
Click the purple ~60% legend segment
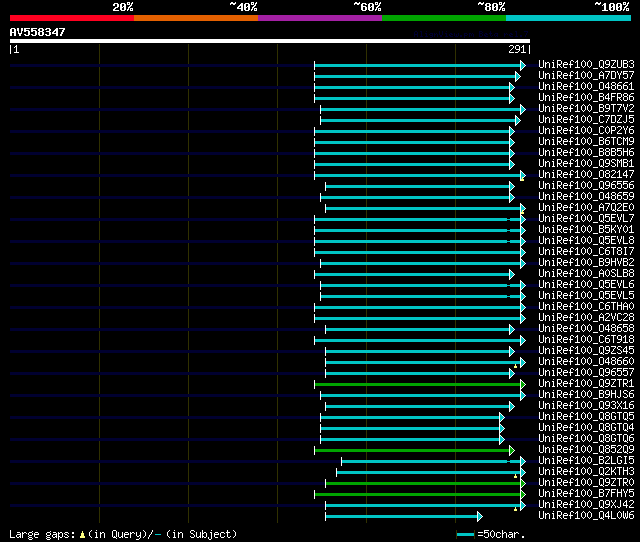click(x=320, y=18)
